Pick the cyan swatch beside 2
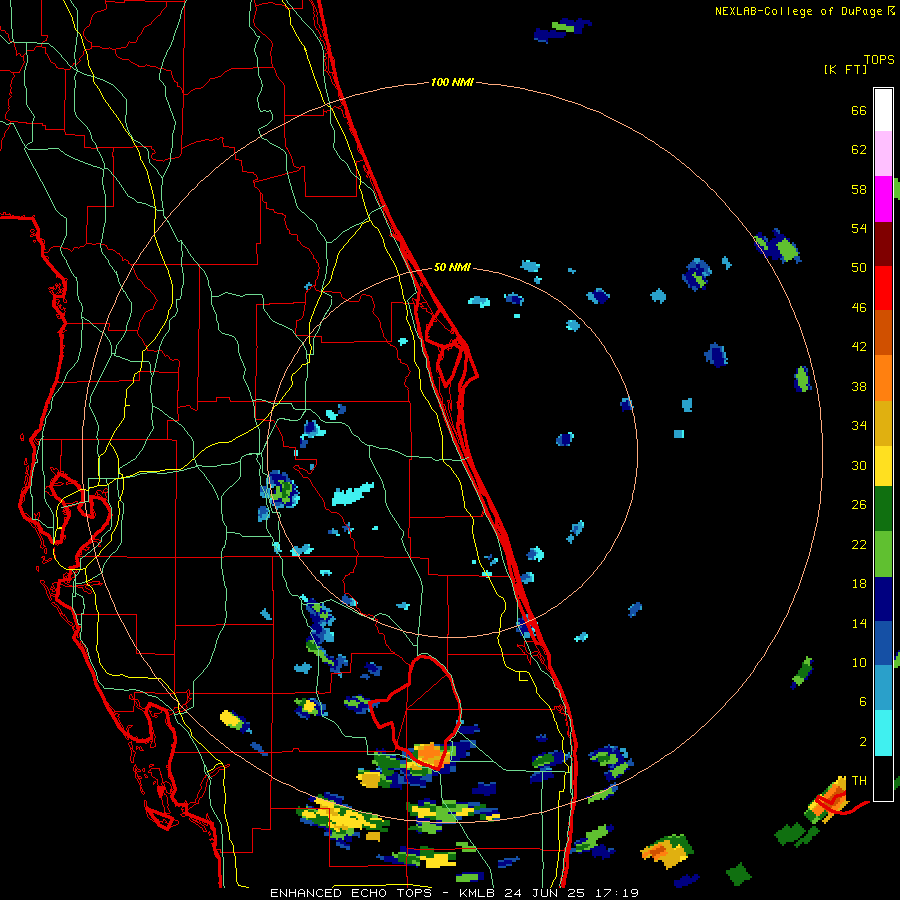The width and height of the screenshot is (900, 900). point(883,733)
